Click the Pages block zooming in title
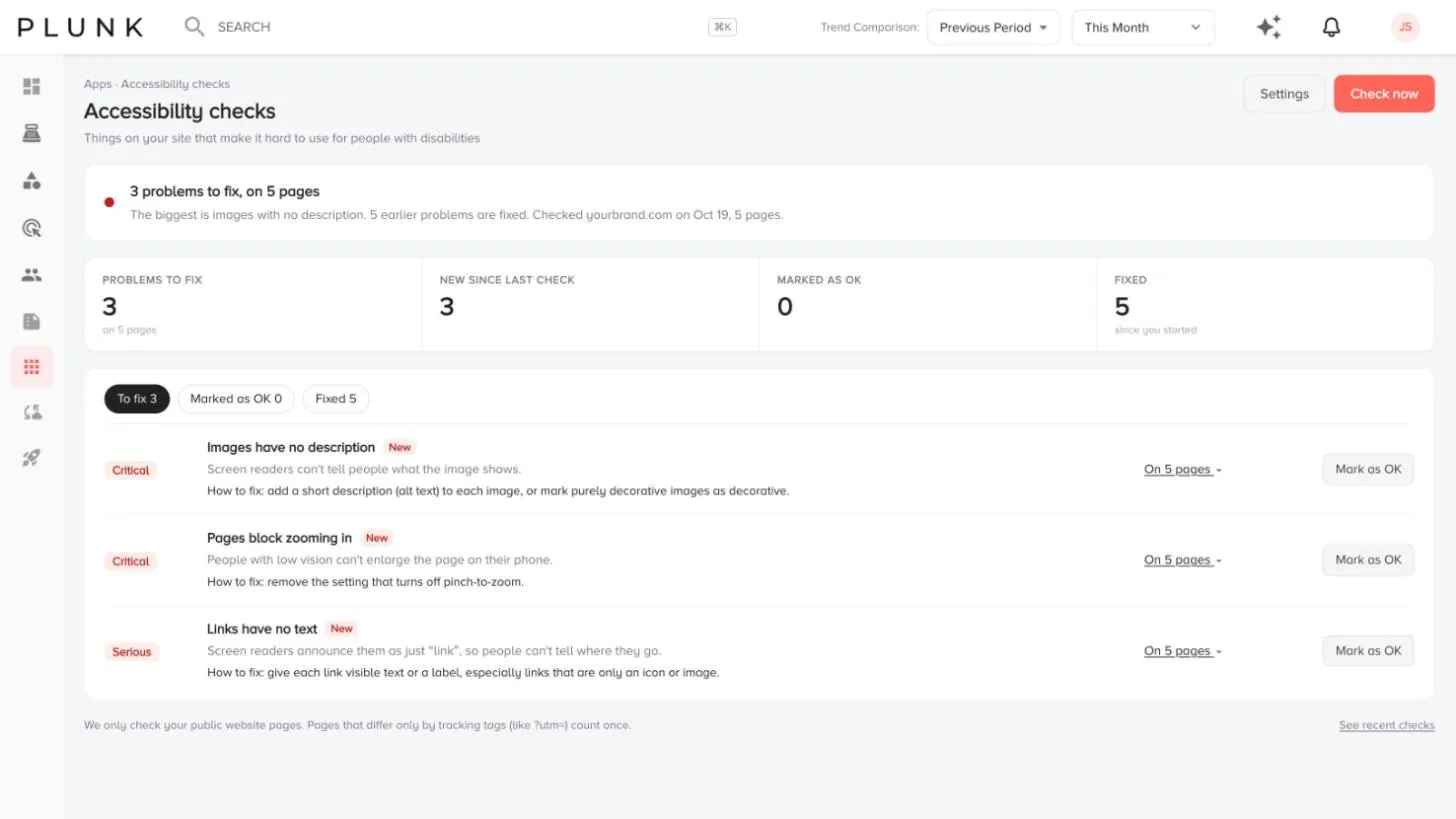 [x=279, y=538]
